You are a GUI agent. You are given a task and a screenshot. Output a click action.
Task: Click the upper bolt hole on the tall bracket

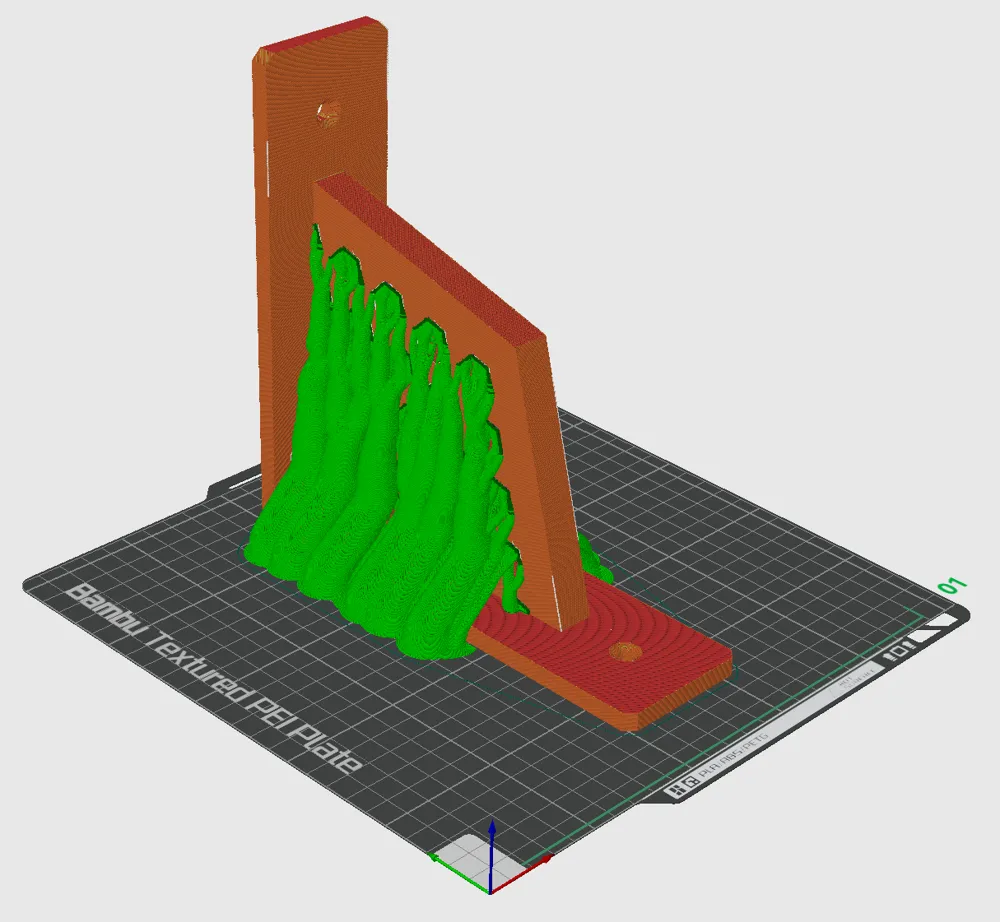point(327,112)
